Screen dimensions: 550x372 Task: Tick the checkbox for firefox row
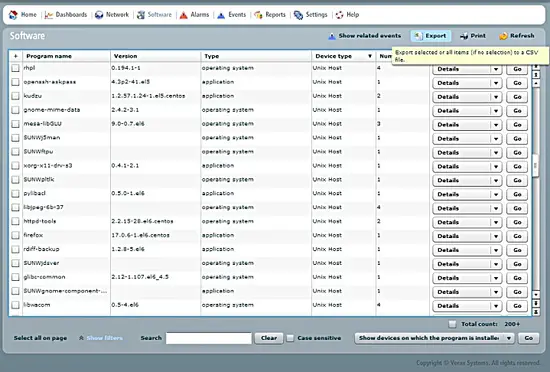coord(15,235)
